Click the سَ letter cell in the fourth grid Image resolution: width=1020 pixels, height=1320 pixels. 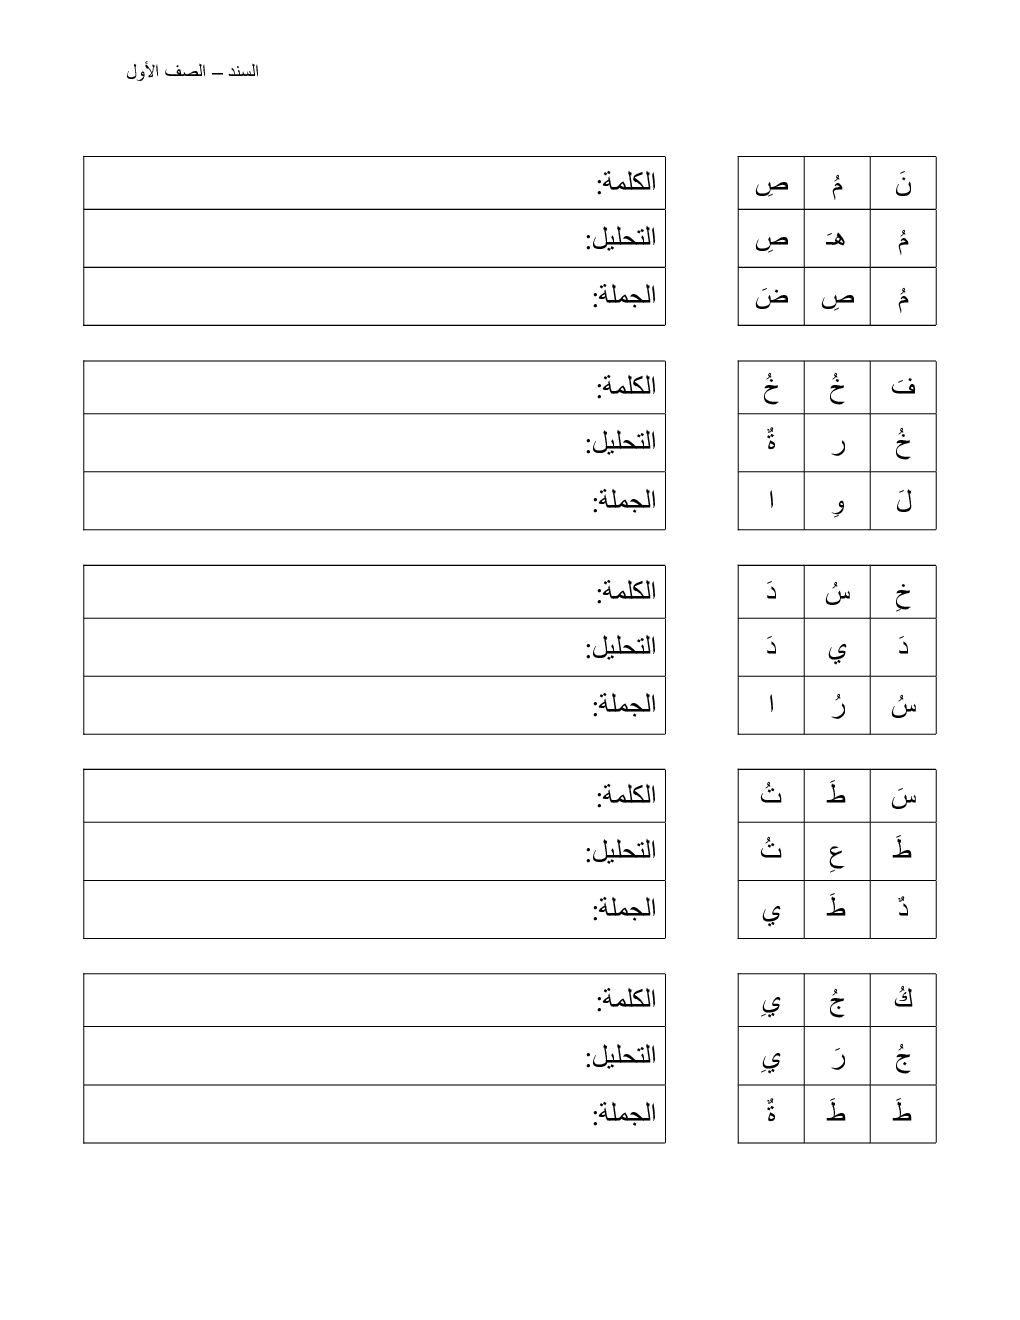coord(903,796)
